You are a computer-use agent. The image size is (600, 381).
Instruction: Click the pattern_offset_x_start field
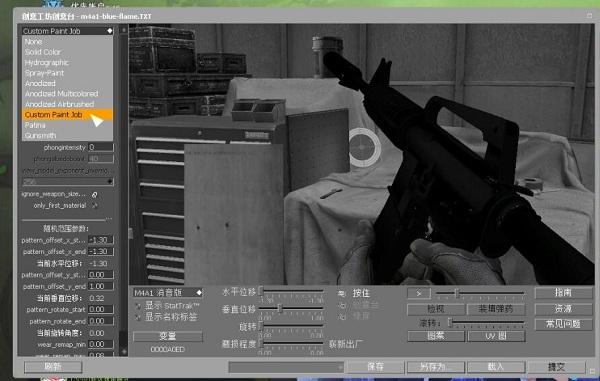pyautogui.click(x=101, y=240)
